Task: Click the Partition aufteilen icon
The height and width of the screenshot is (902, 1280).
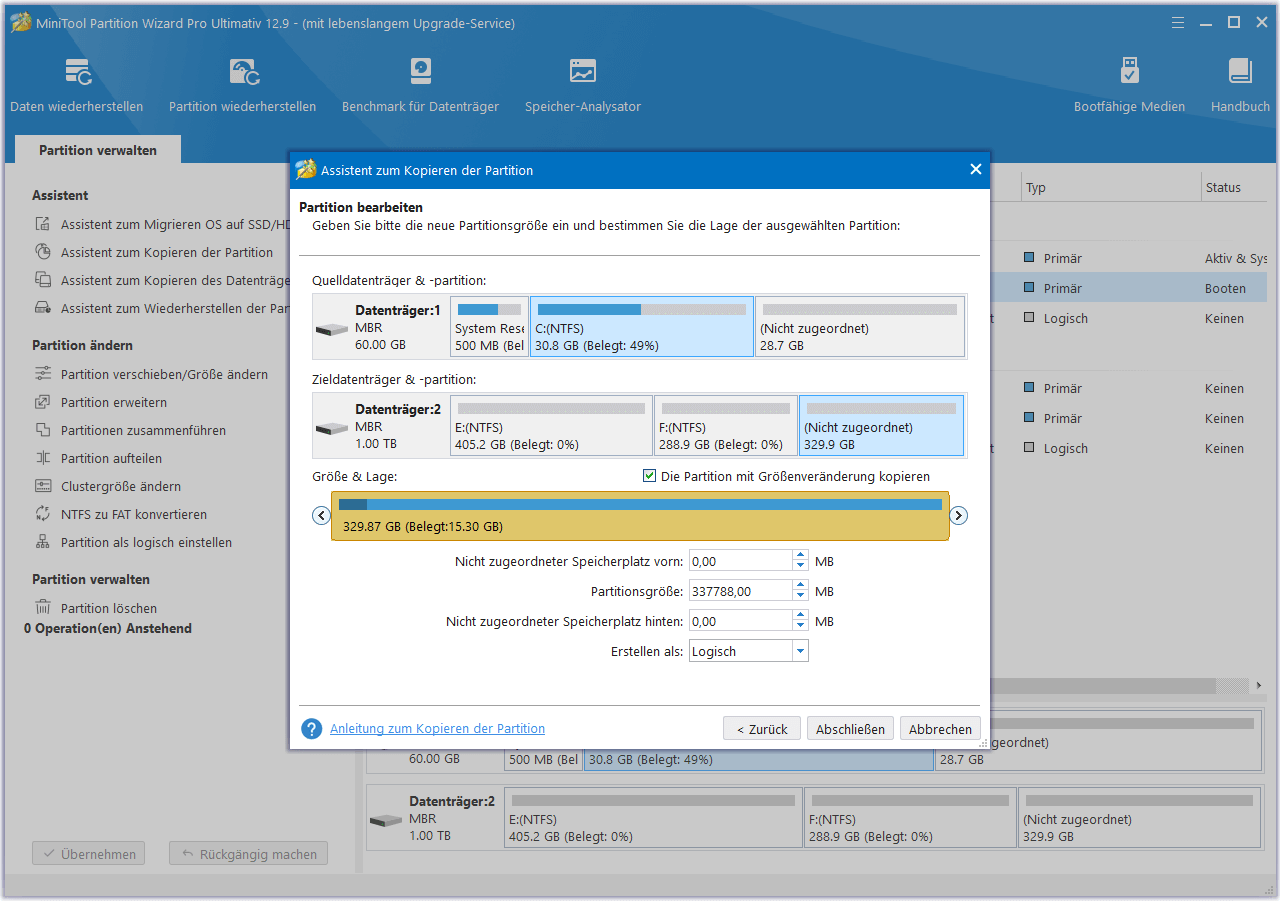Action: [x=43, y=458]
